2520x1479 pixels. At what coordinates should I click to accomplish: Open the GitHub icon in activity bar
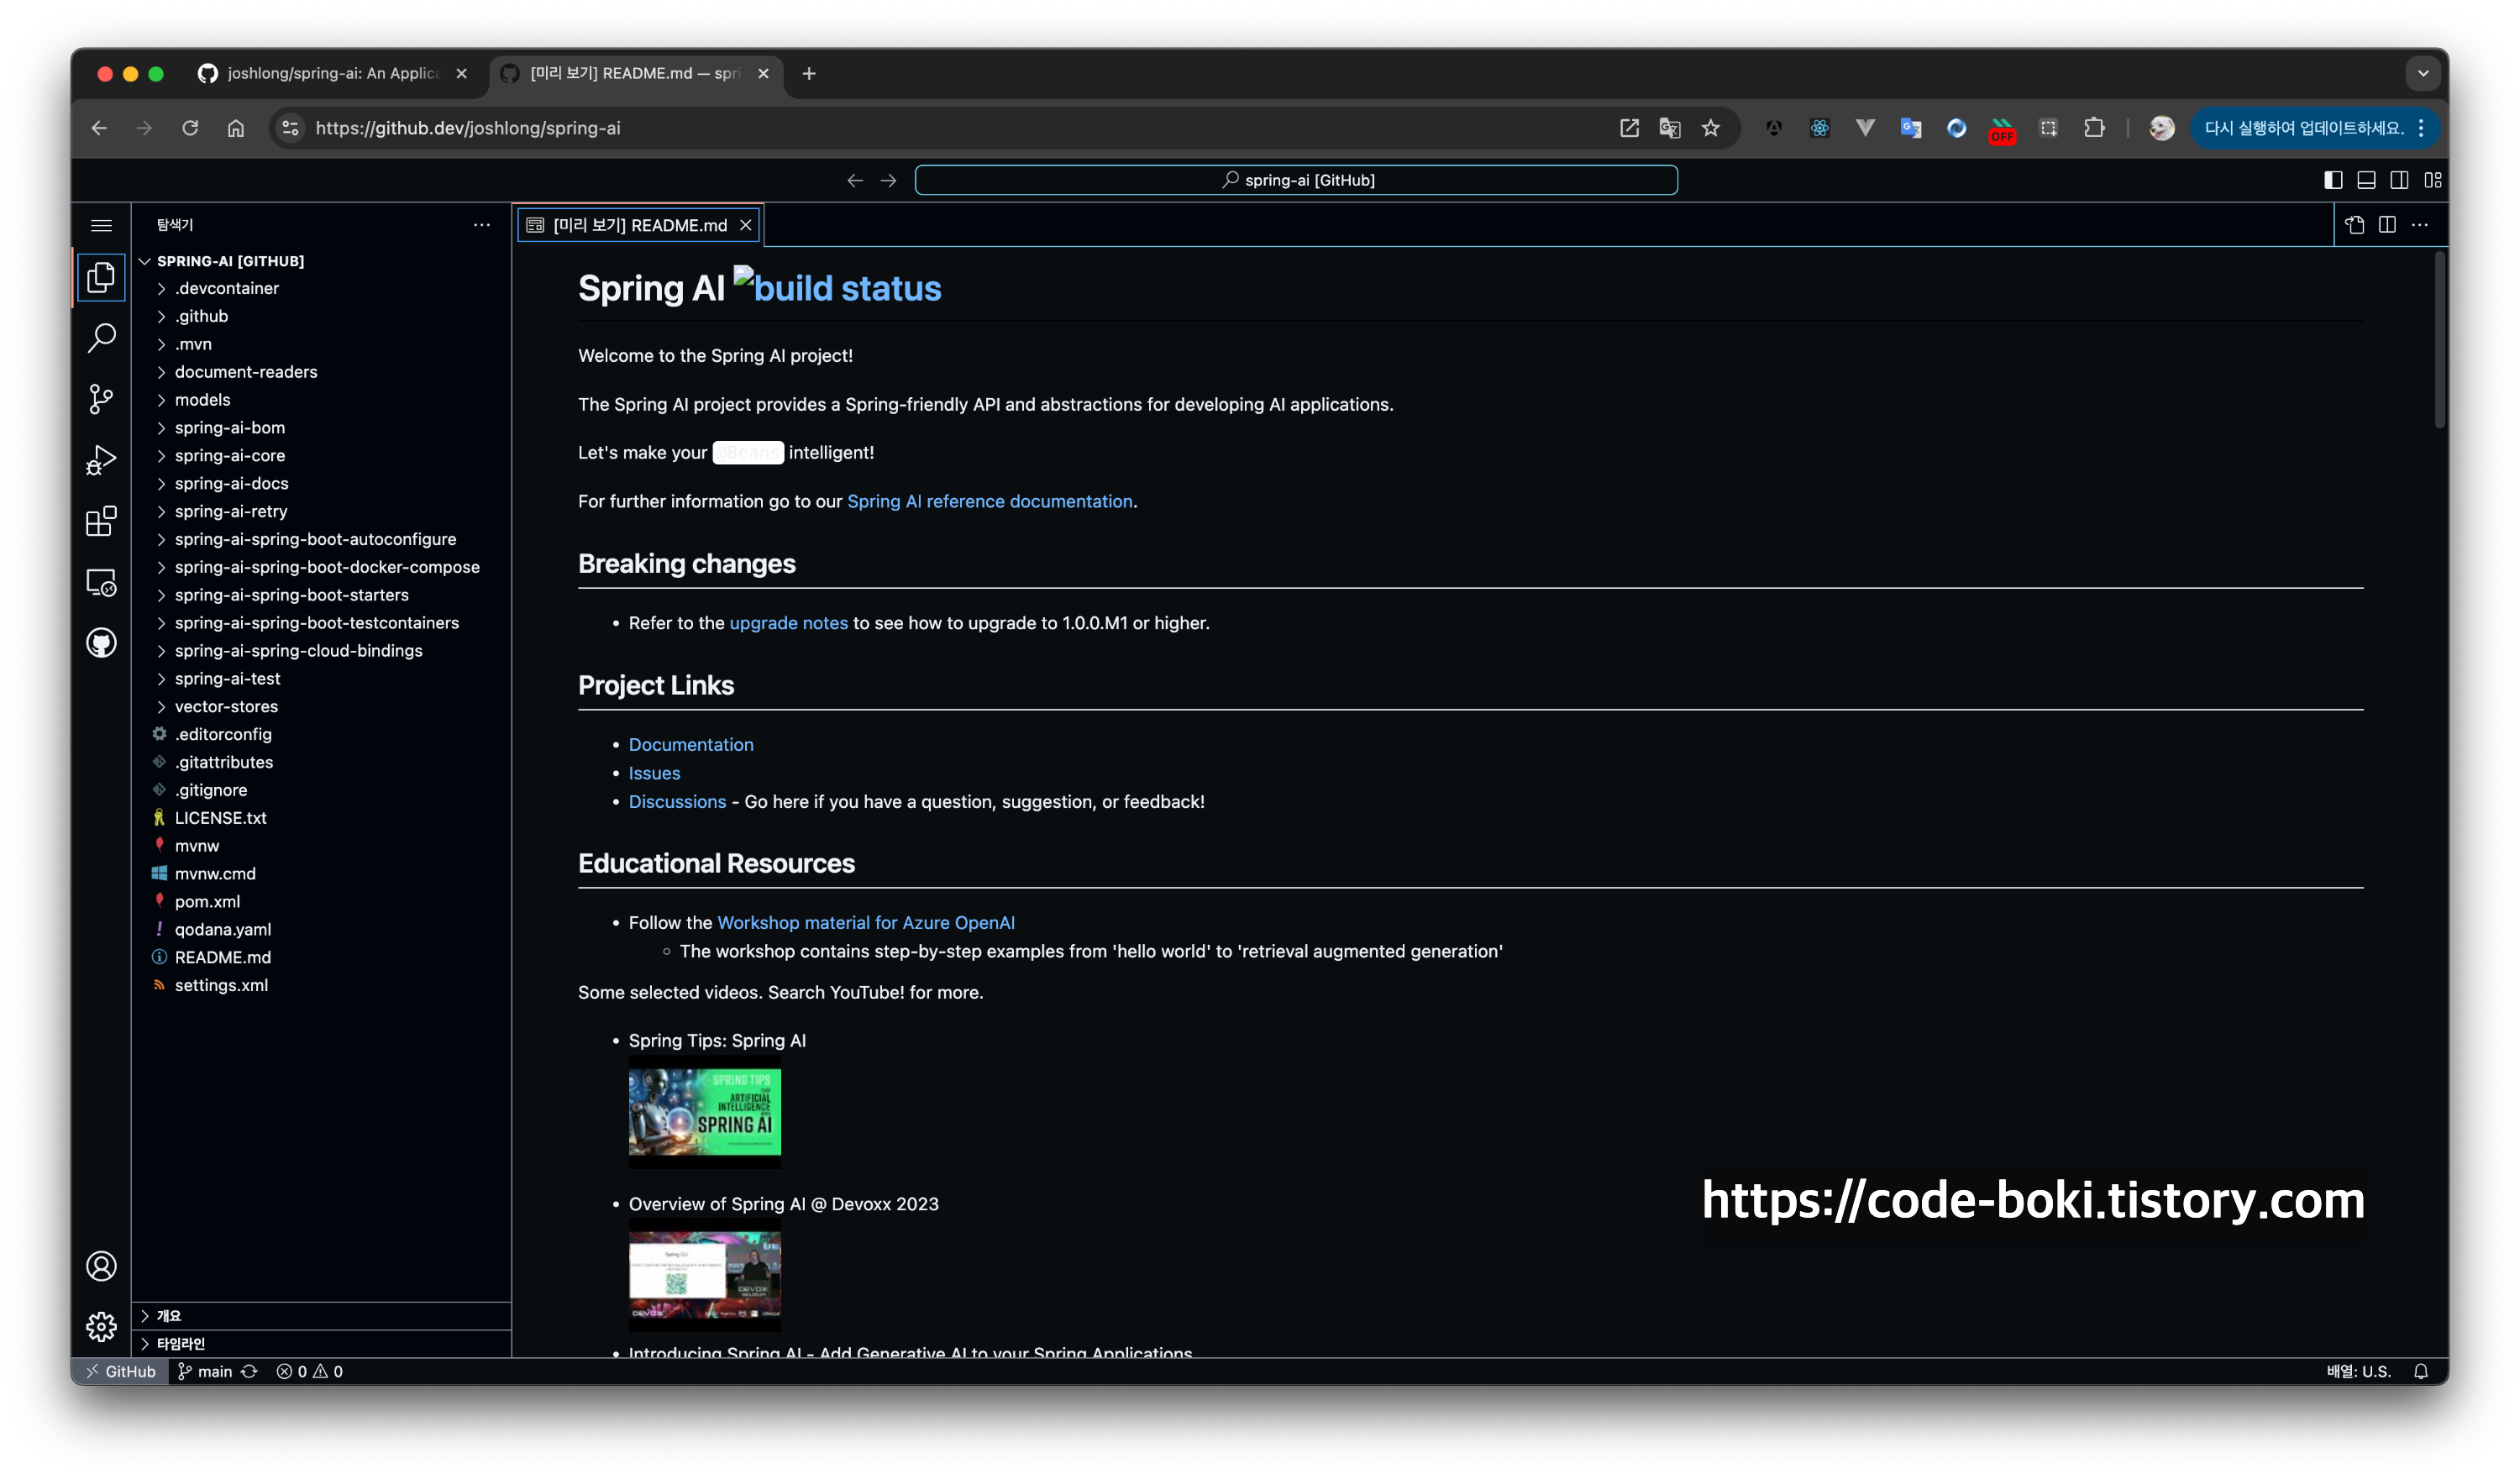coord(101,643)
